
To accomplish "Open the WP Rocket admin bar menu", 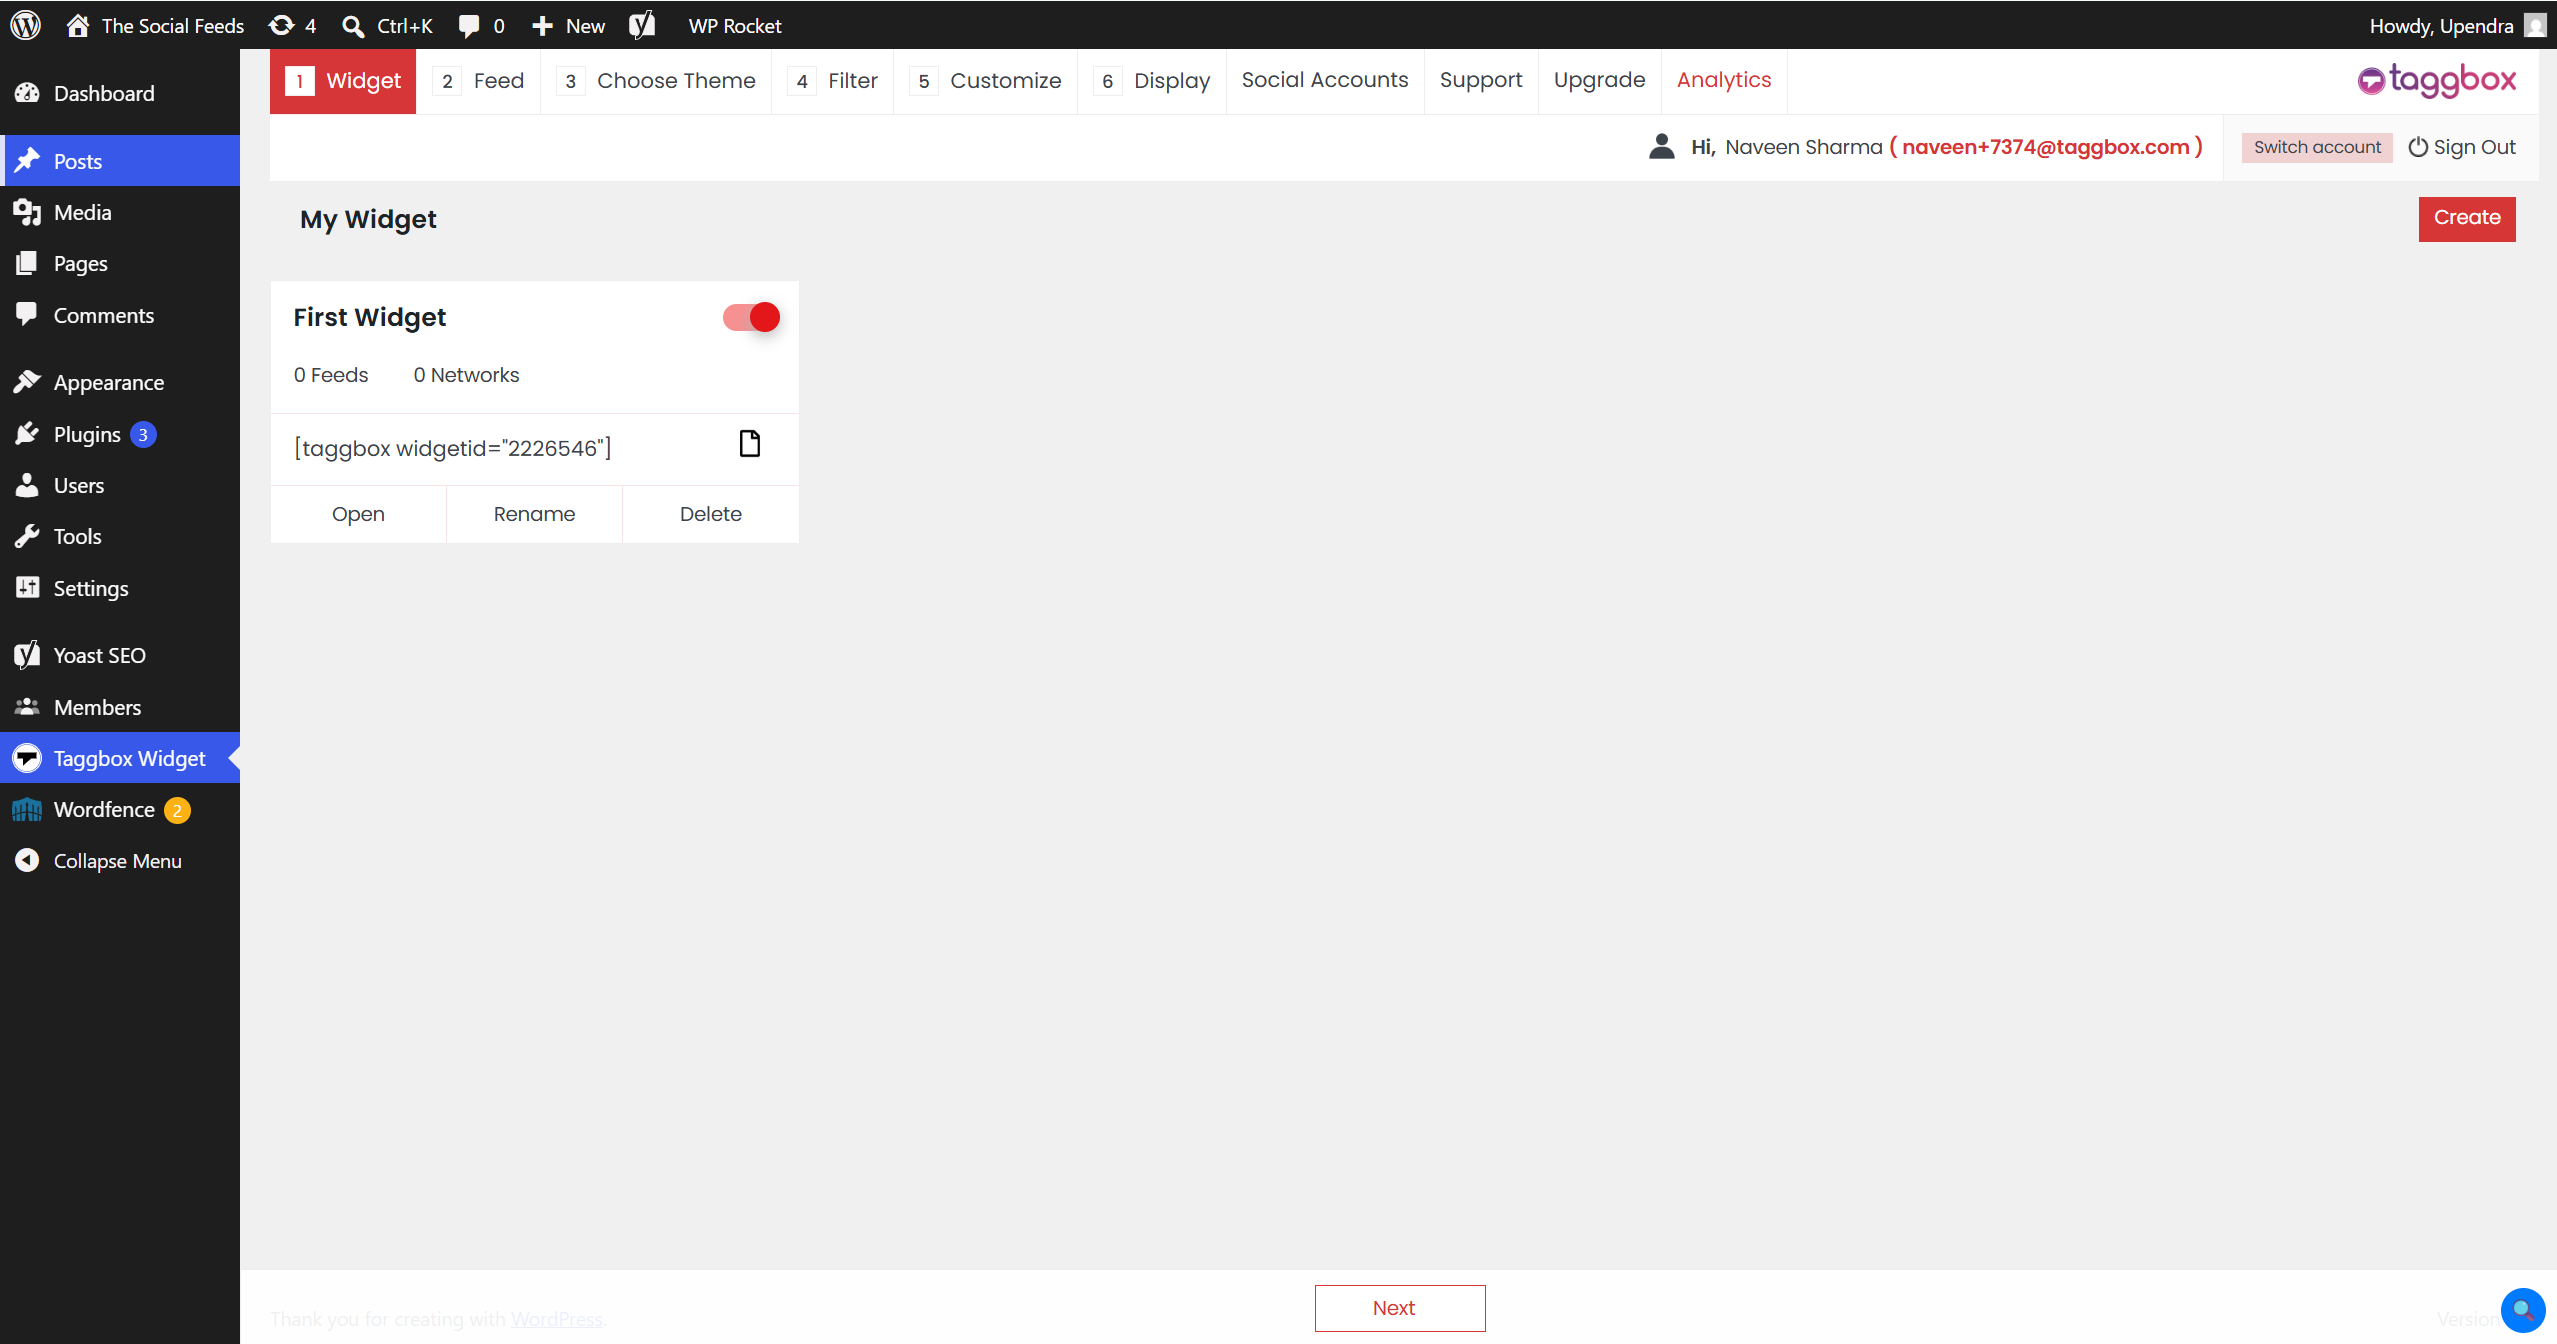I will 735,25.
